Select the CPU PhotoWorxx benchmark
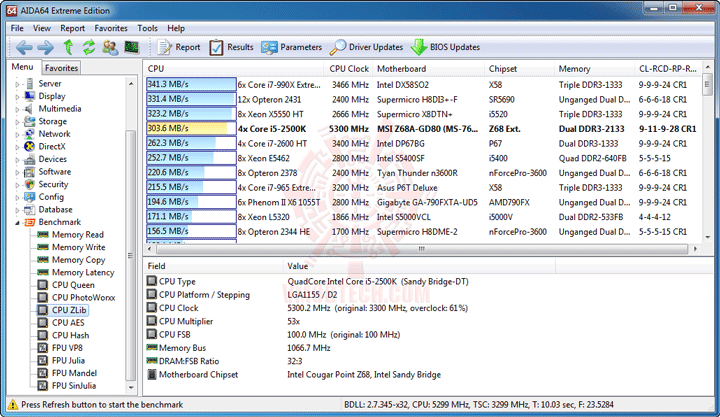720x417 pixels. tap(83, 298)
